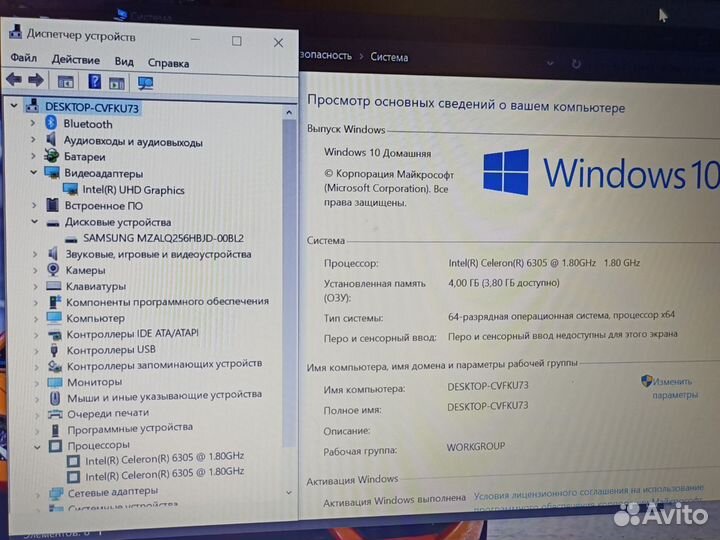
Task: Select the first Intel(R) Celeron(R) 6305 entry
Action: tap(164, 458)
